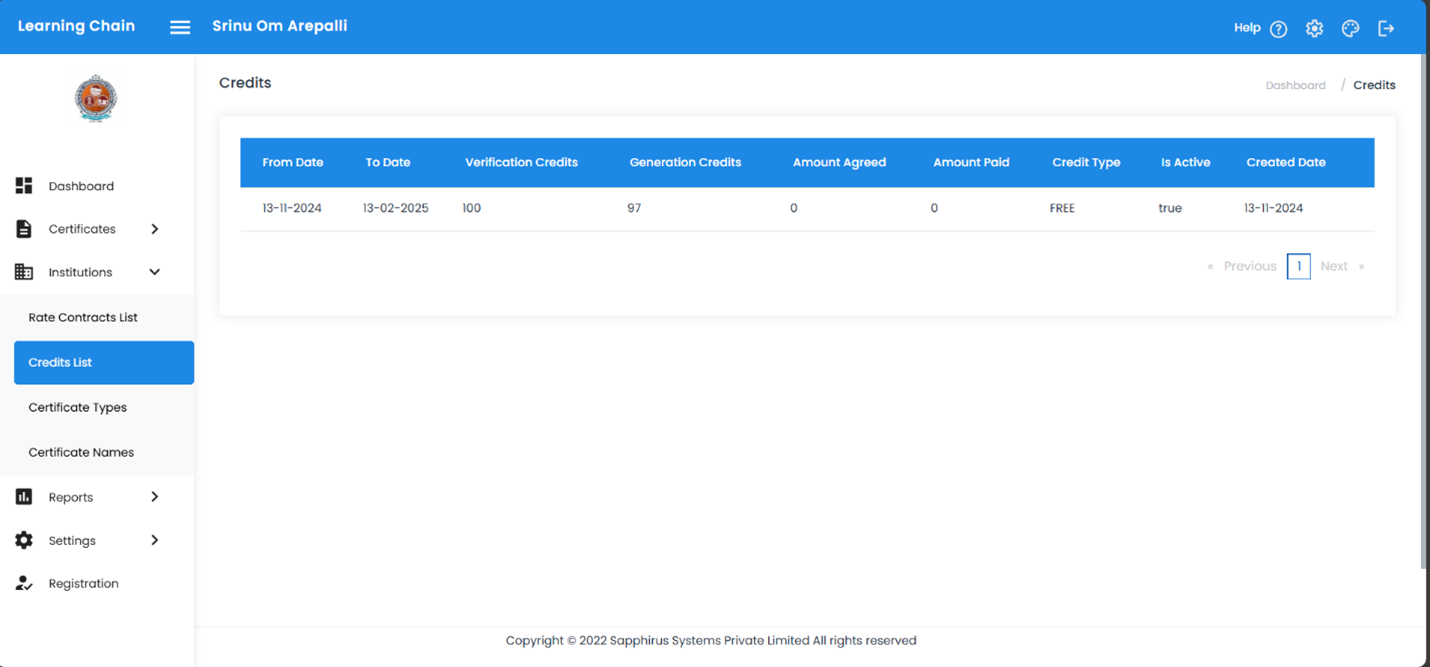Image resolution: width=1430 pixels, height=667 pixels.
Task: Click the logout icon in header
Action: [x=1386, y=29]
